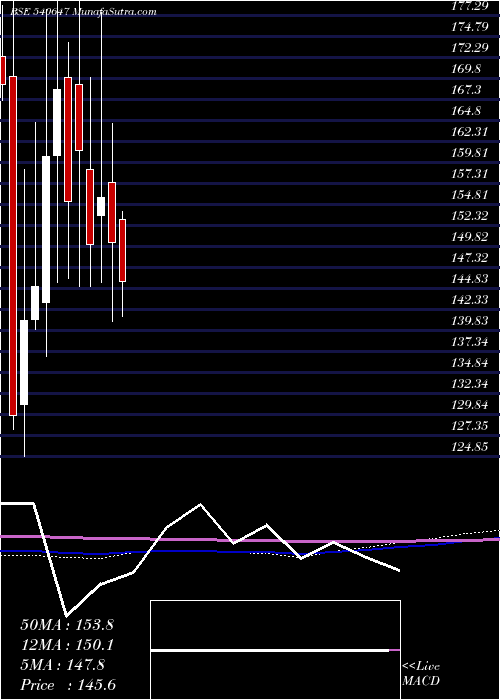Select the 129.84 price level label
This screenshot has width=500, height=700.
tap(470, 405)
